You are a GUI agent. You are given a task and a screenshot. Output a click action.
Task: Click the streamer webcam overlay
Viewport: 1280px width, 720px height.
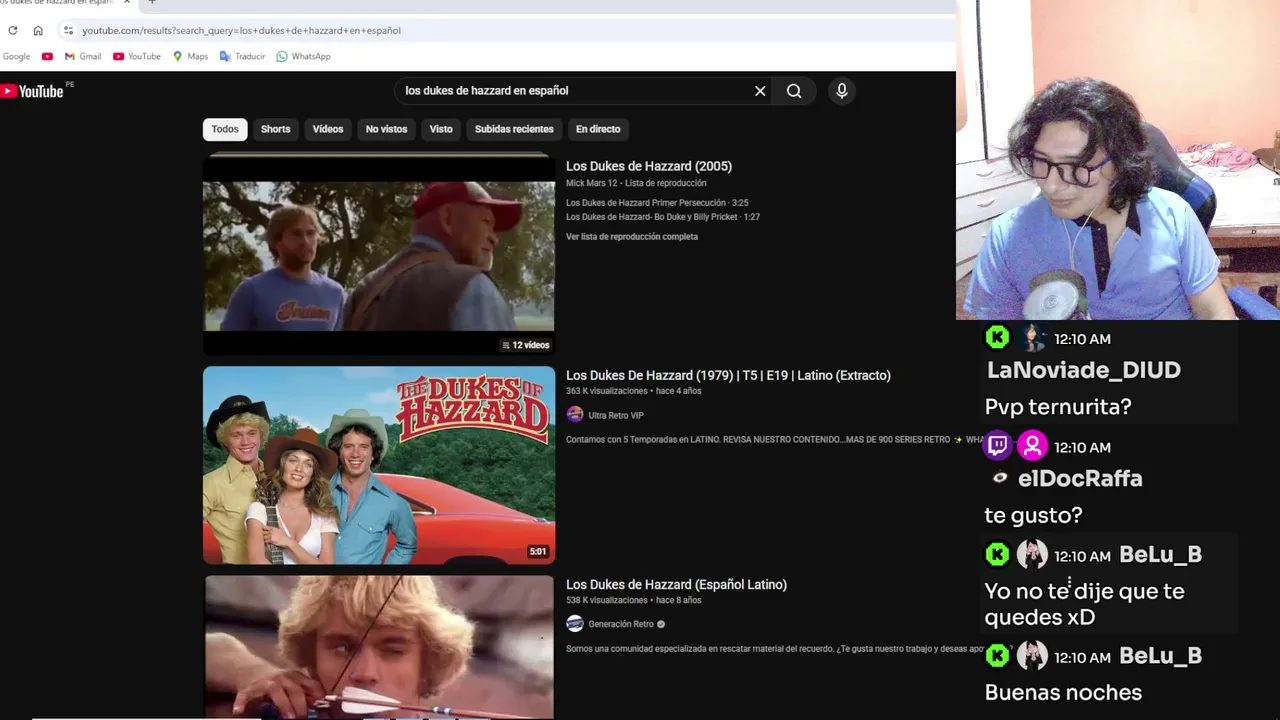(1118, 160)
